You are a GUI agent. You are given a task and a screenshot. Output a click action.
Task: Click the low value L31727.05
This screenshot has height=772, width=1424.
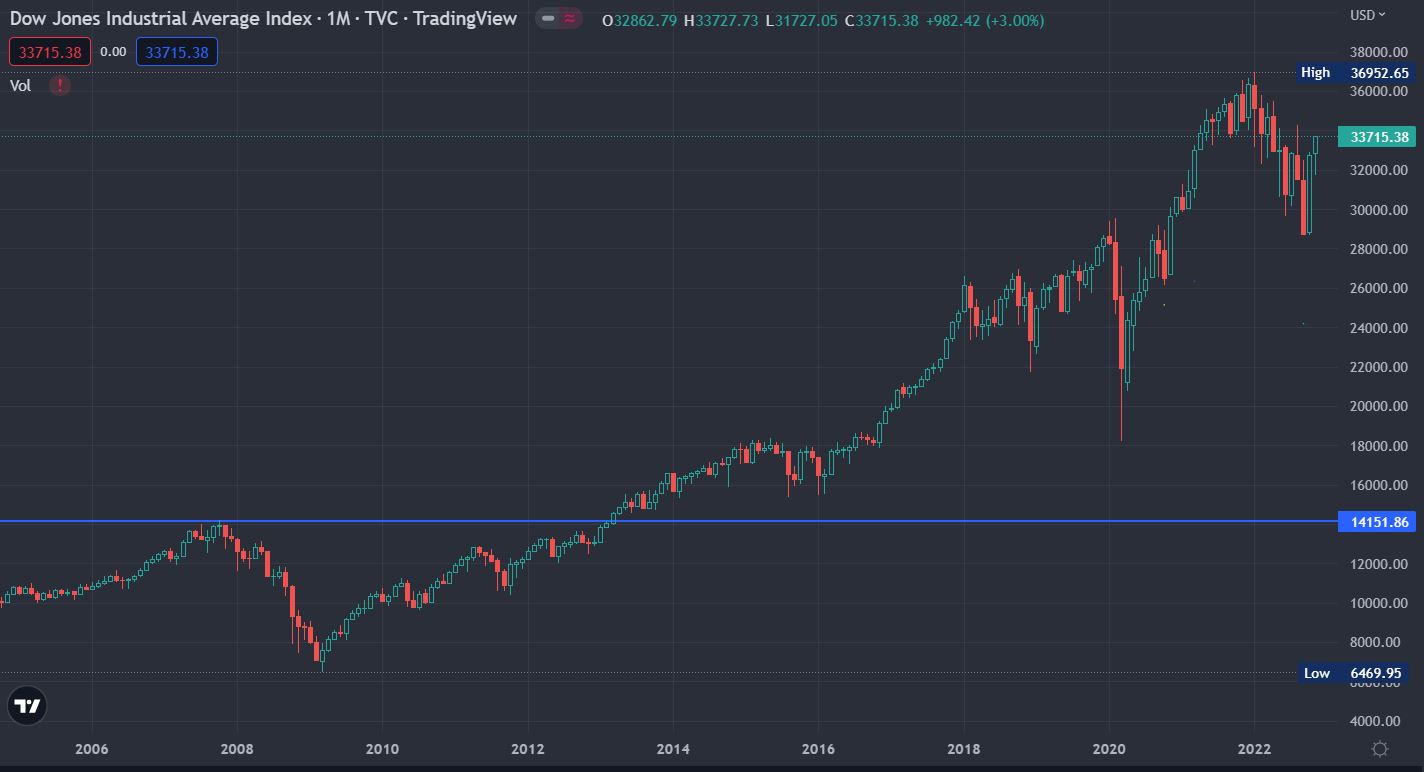click(802, 20)
